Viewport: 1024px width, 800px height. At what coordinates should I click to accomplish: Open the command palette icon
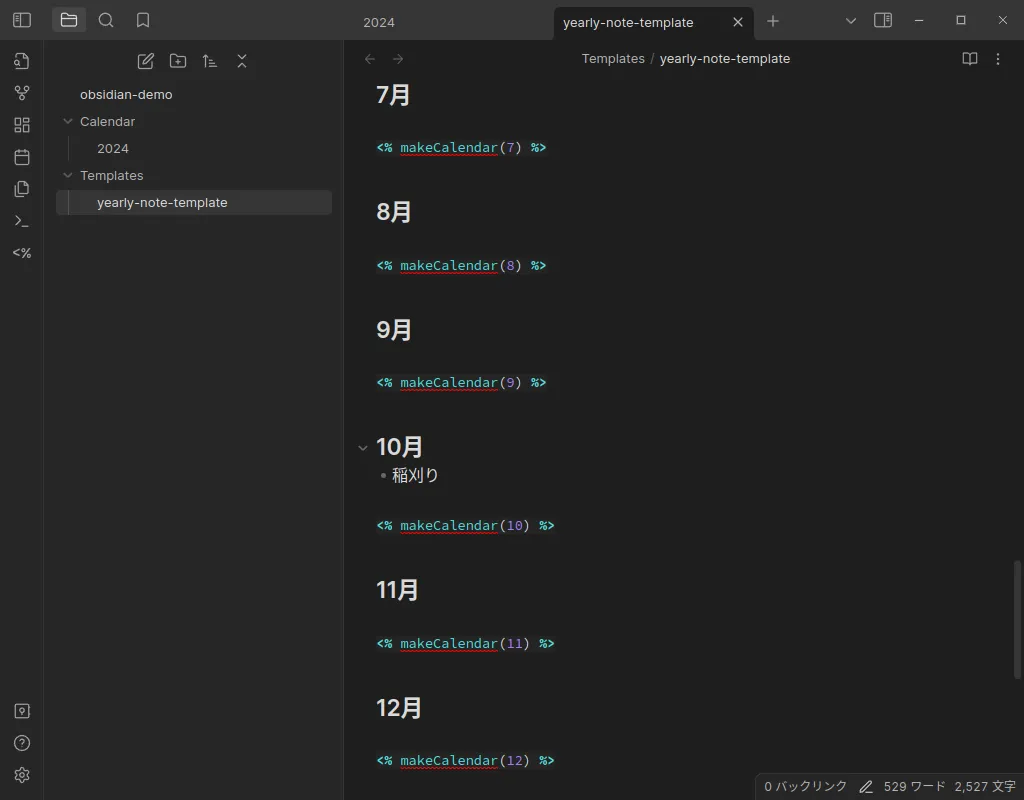coord(22,221)
